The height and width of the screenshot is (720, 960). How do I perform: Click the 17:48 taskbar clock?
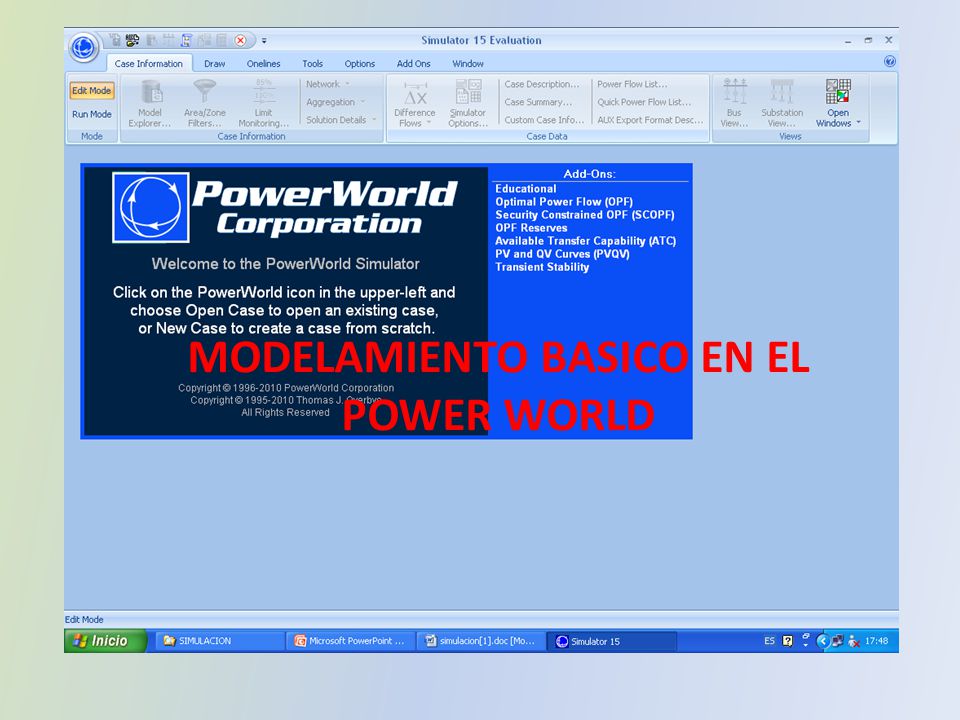876,641
